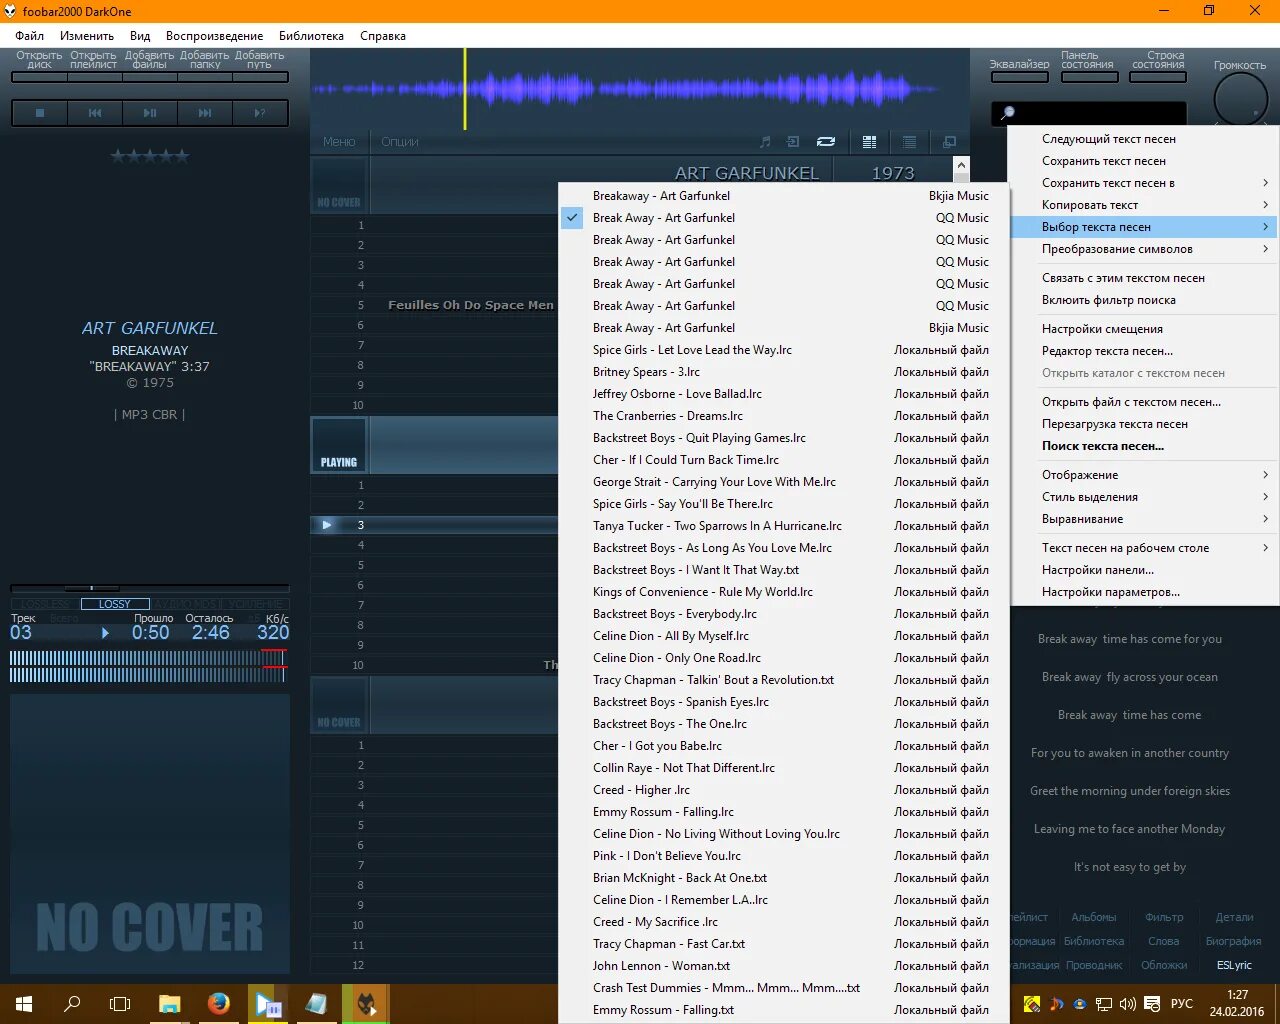Click the overlapping windows view icon
The image size is (1280, 1024).
[949, 142]
